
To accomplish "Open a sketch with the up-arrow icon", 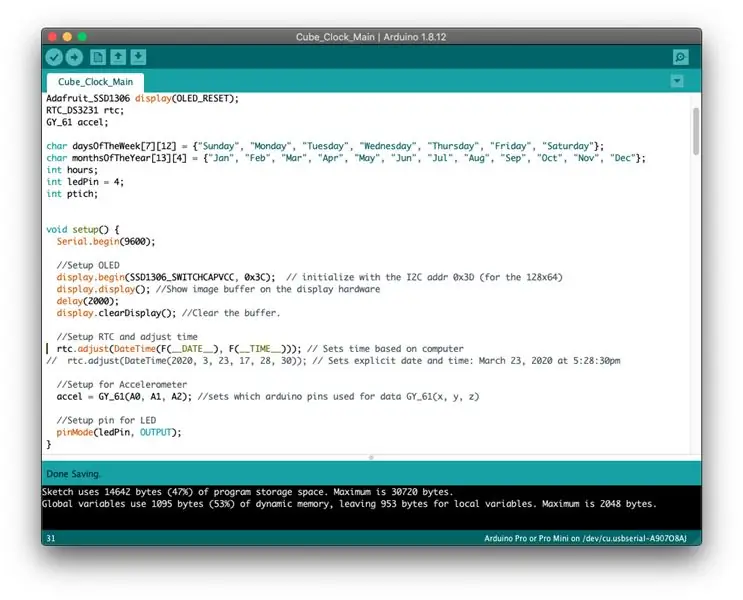I will [x=118, y=57].
